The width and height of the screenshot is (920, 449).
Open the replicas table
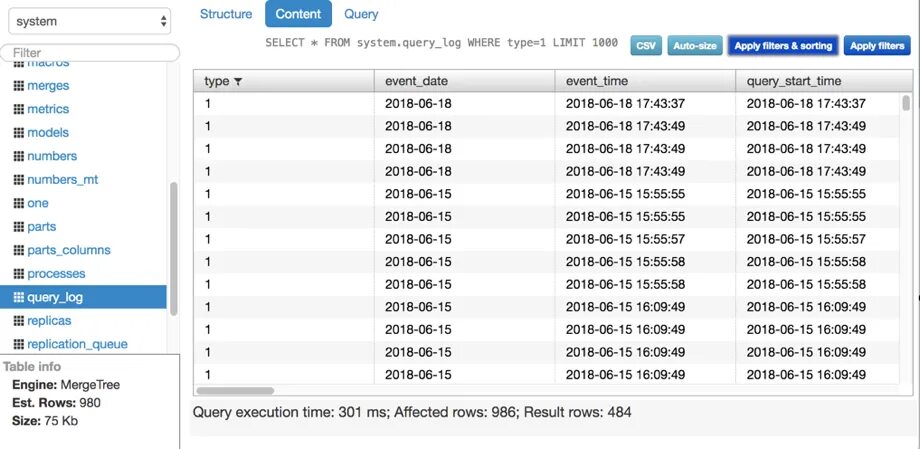49,320
